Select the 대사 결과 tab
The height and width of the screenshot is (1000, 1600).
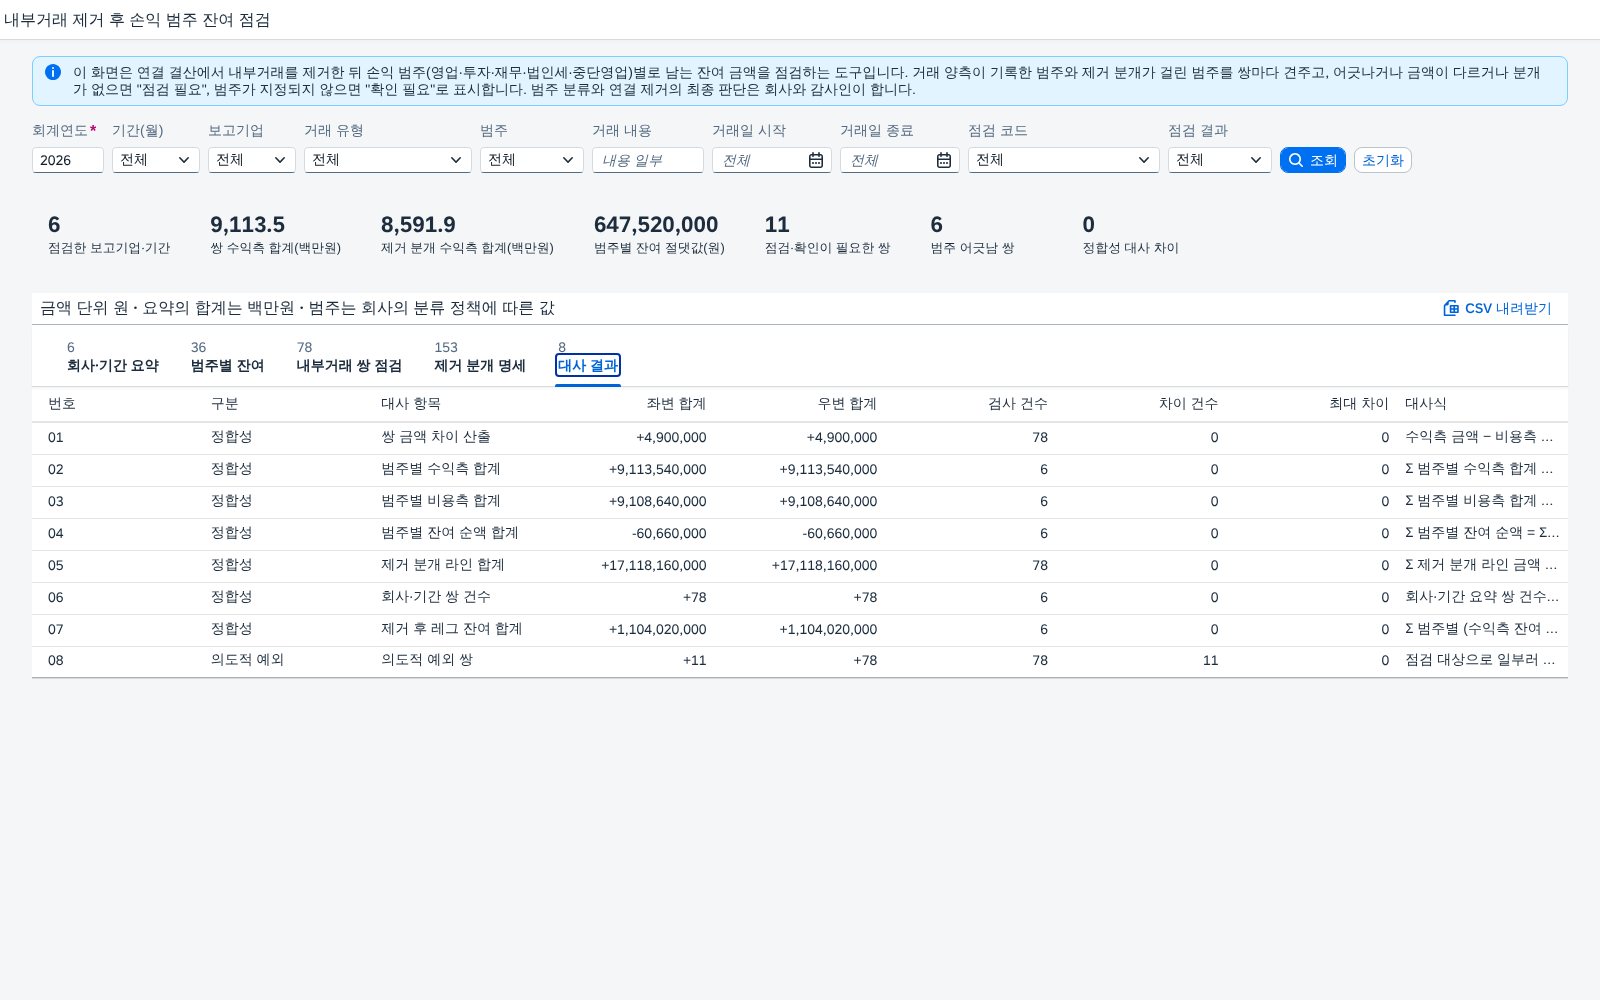(x=588, y=366)
